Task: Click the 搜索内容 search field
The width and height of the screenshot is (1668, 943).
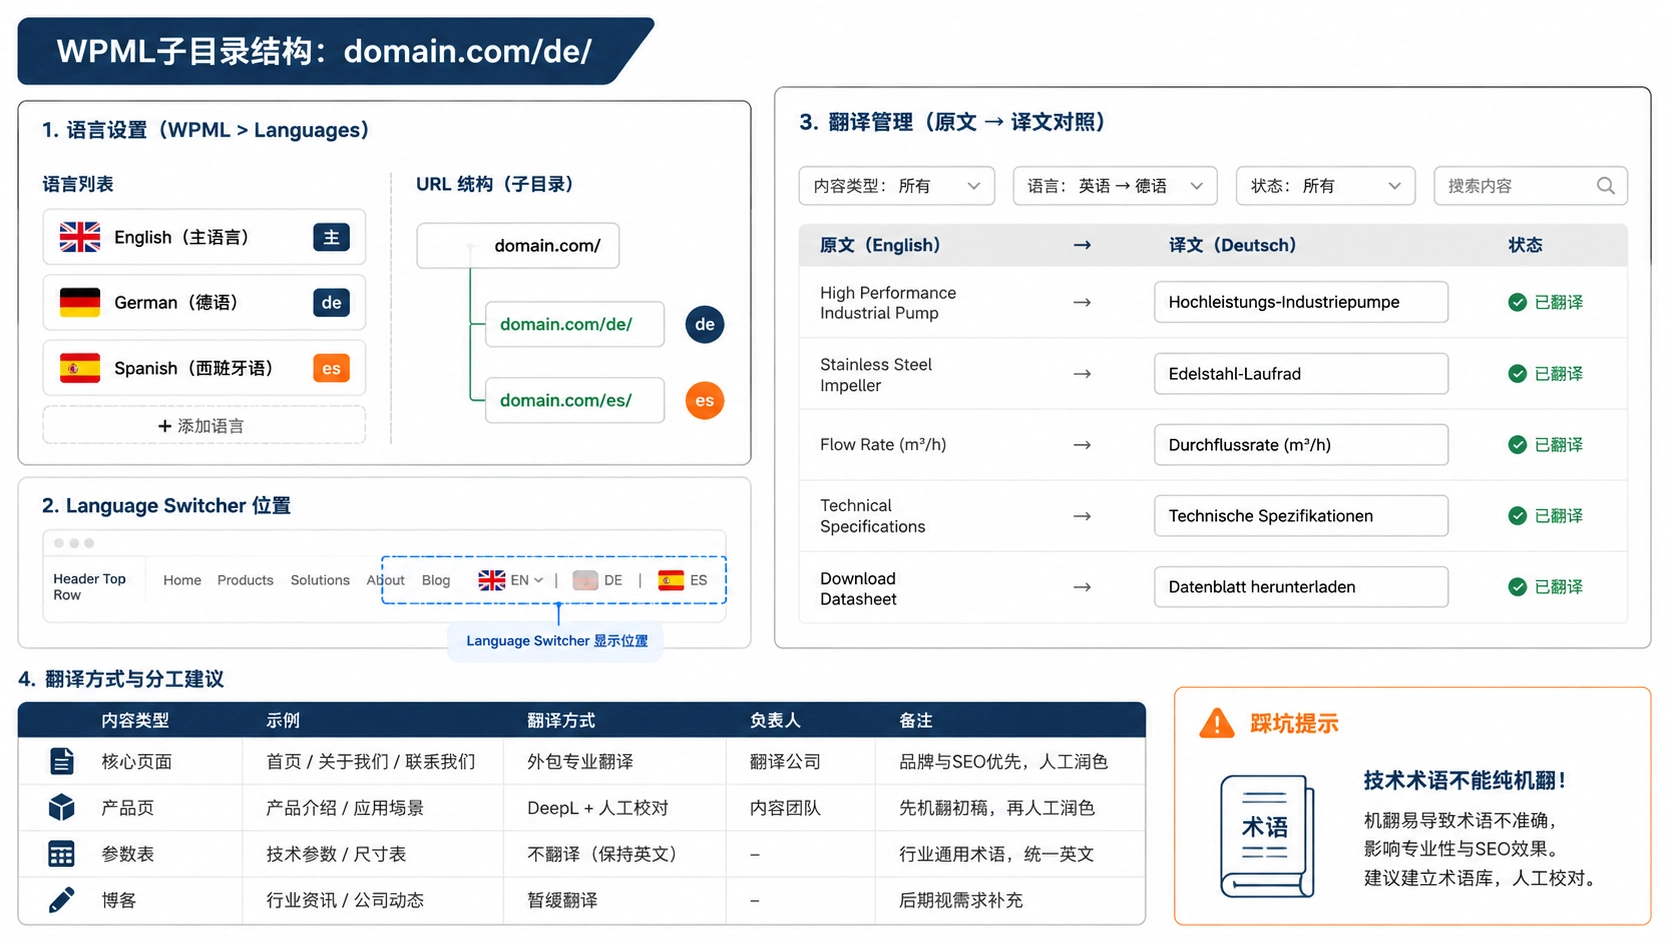Action: tap(1531, 186)
